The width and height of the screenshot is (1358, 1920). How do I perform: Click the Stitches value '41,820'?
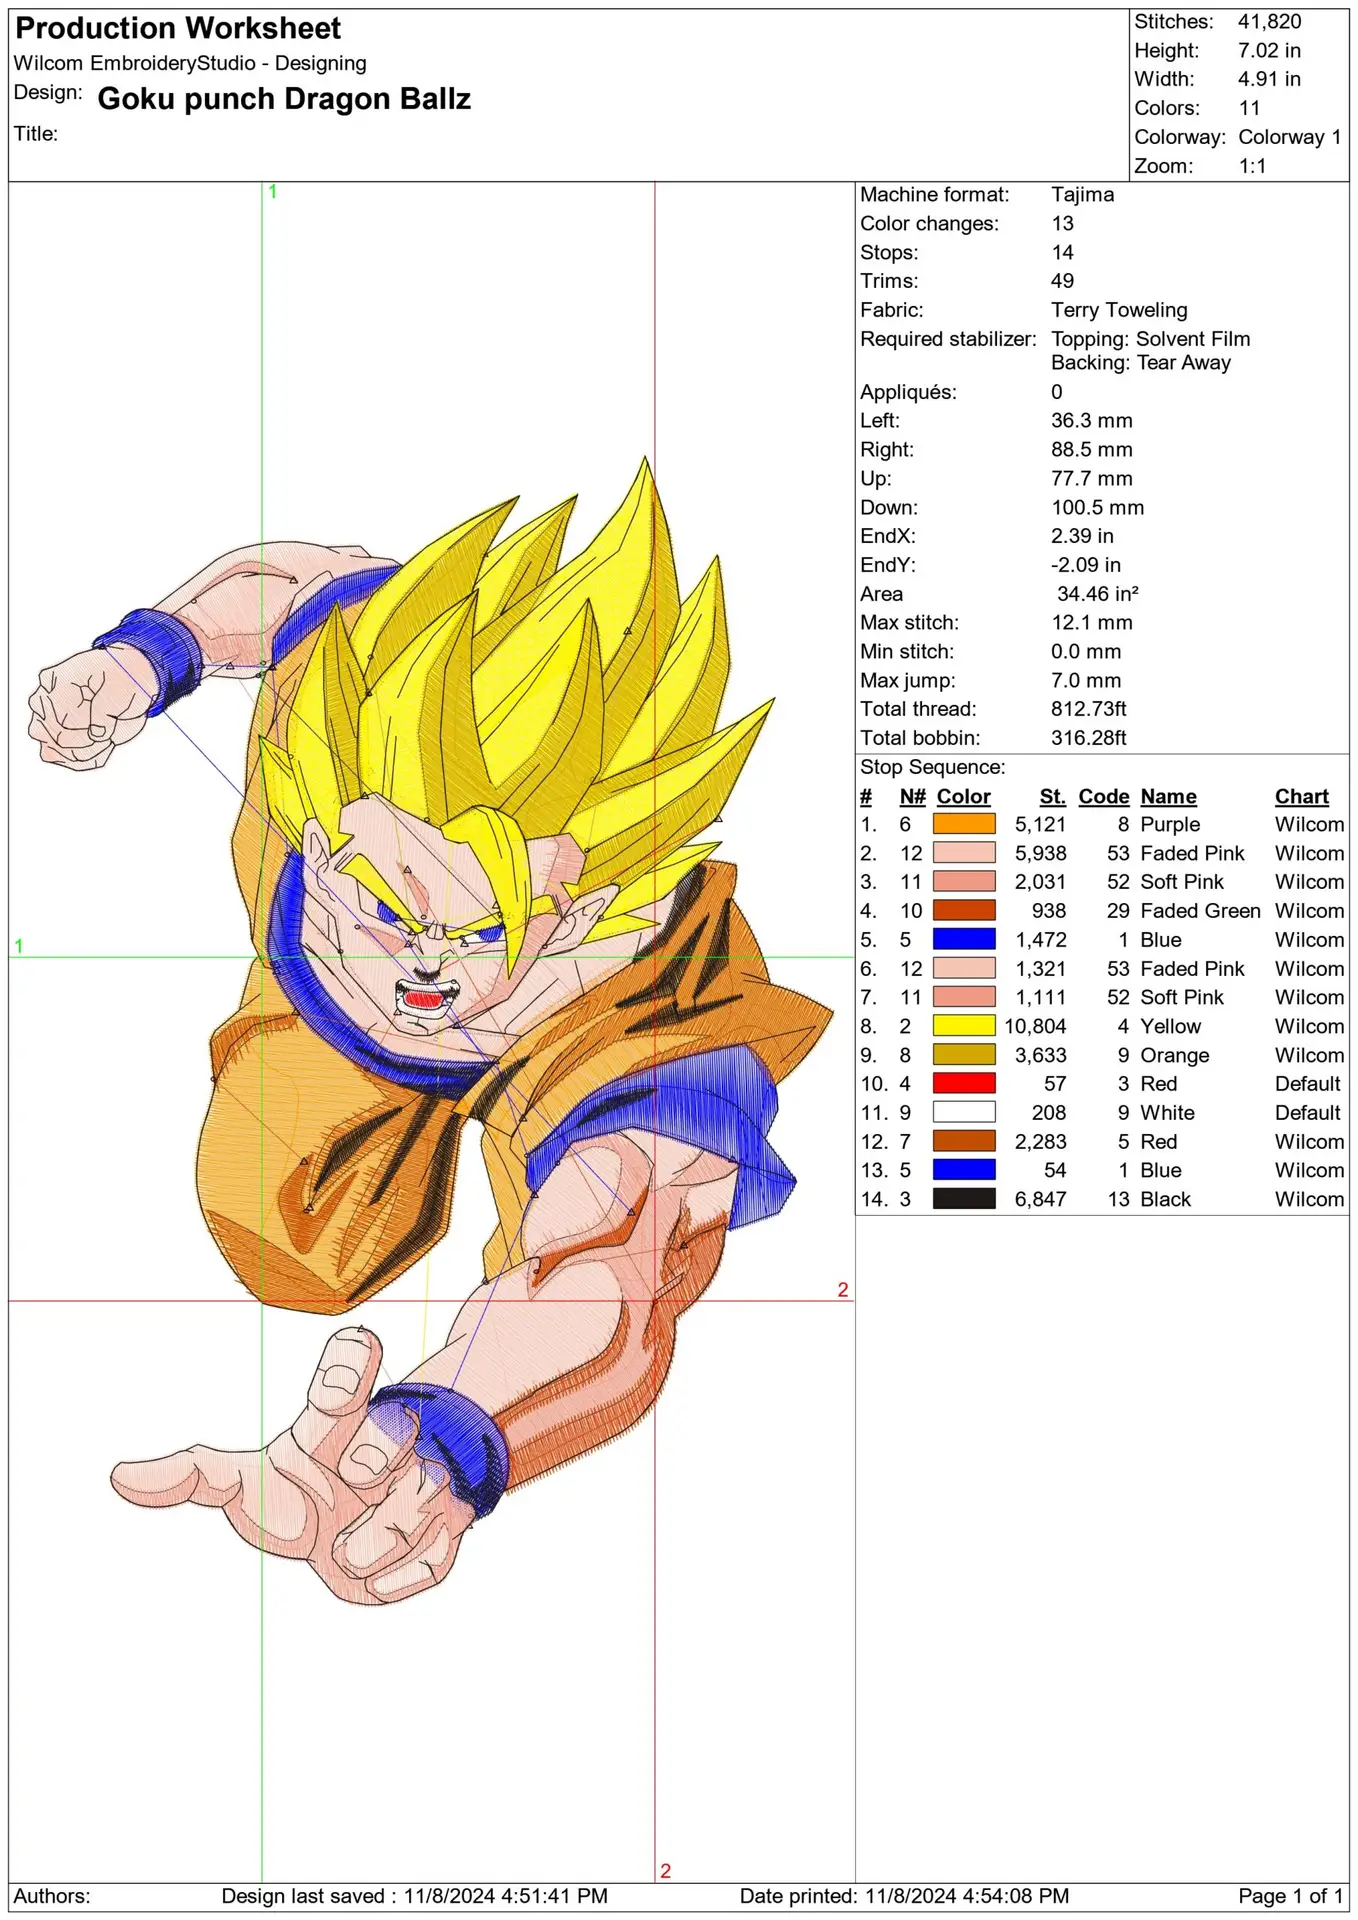click(1270, 21)
